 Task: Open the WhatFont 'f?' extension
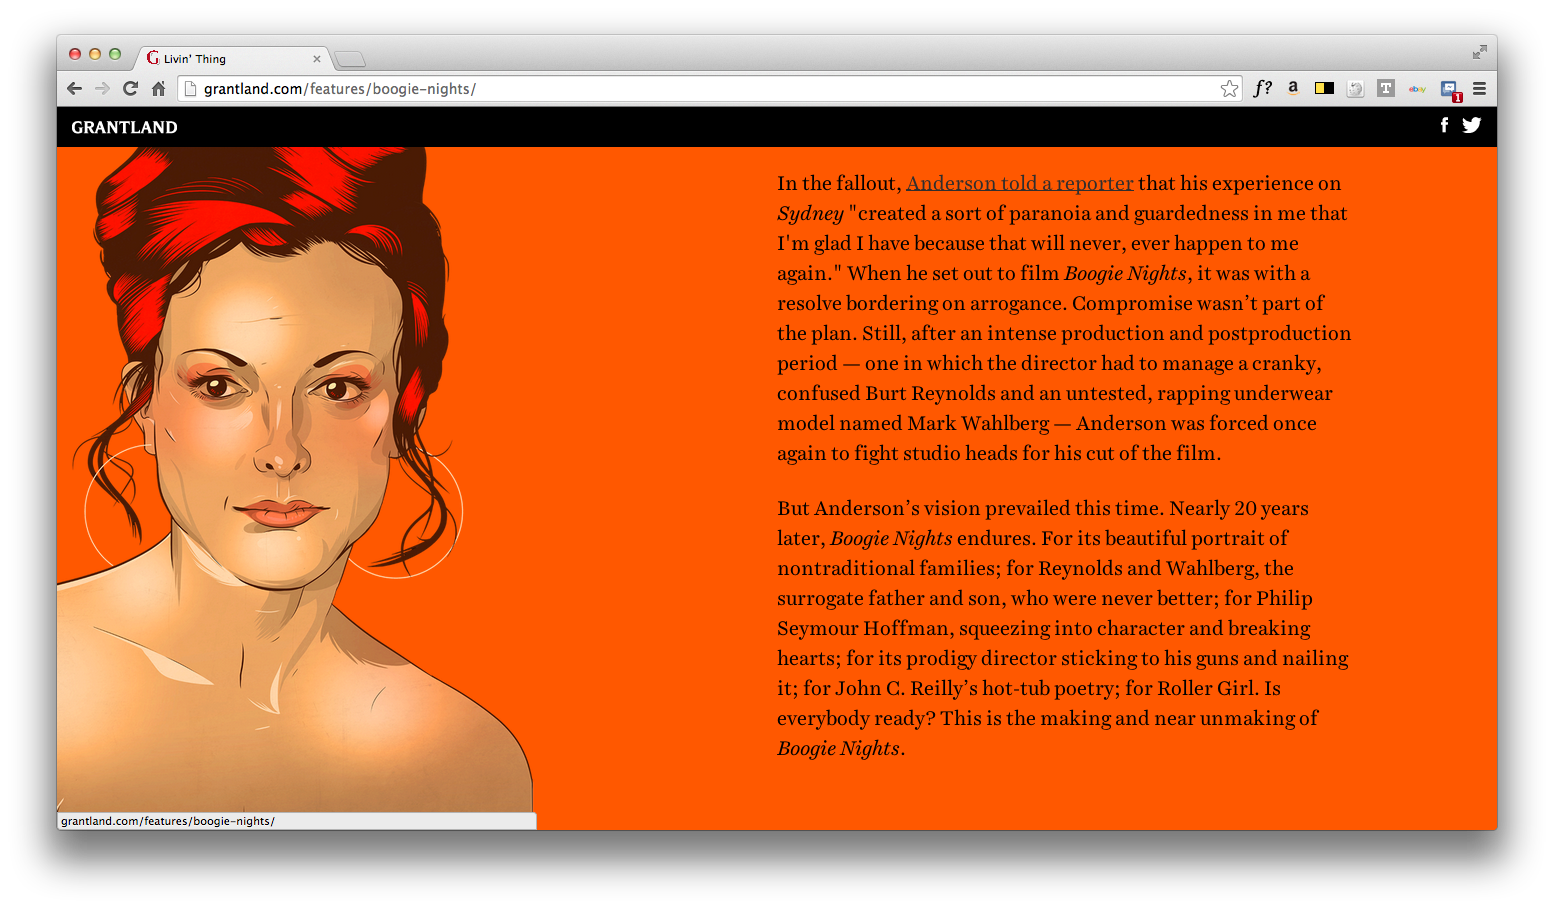tap(1263, 88)
